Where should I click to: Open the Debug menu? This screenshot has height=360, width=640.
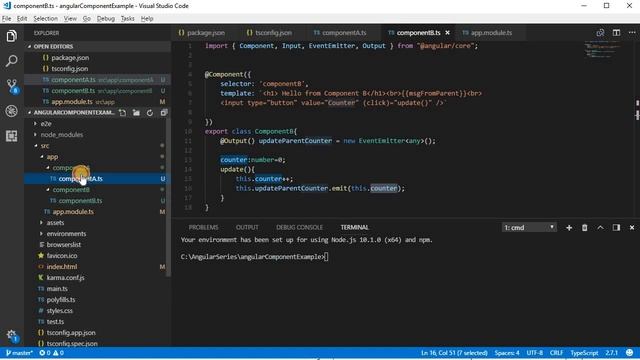coord(106,18)
